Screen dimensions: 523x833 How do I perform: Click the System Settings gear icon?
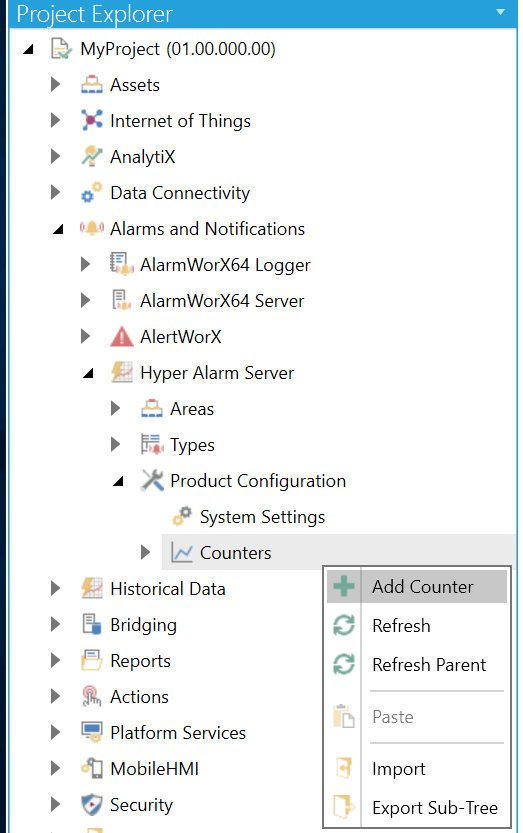pos(182,516)
